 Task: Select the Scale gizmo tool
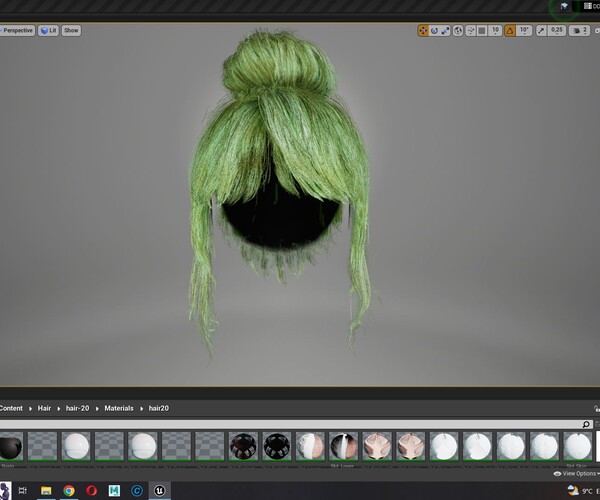point(445,30)
